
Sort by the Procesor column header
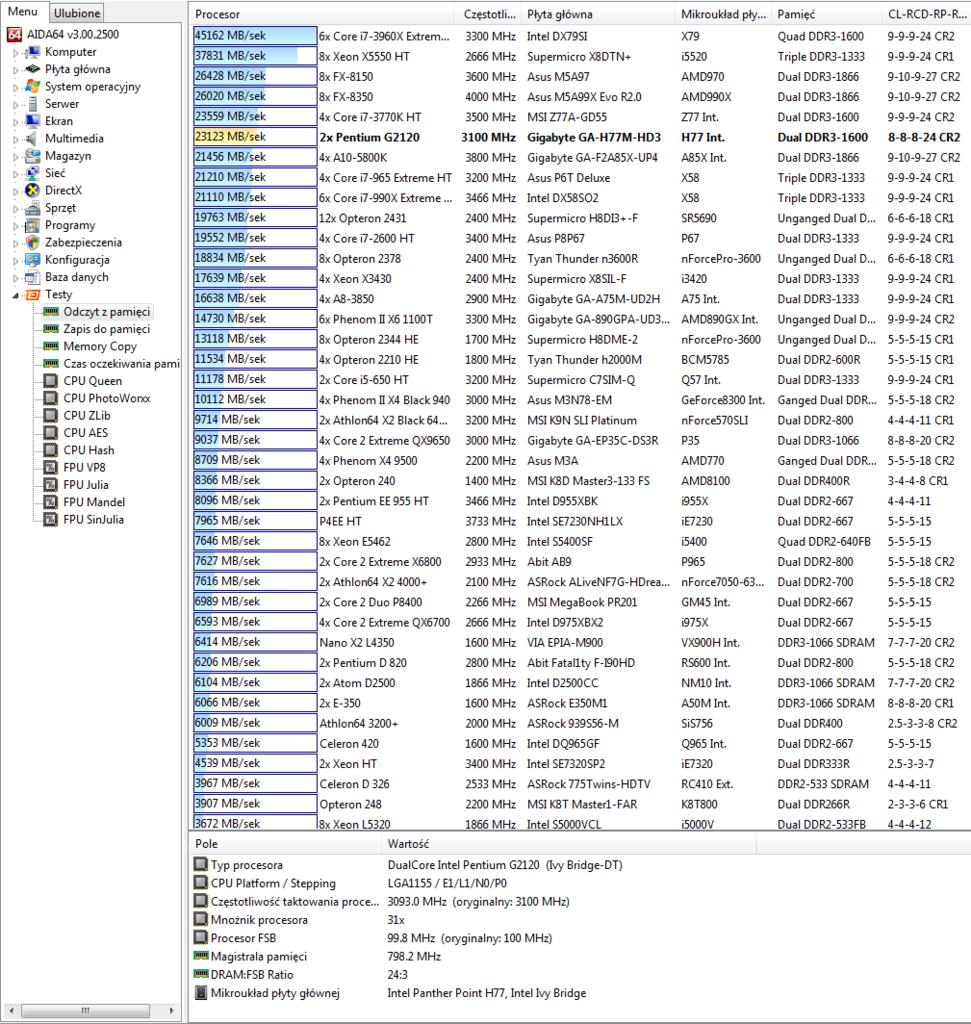pyautogui.click(x=322, y=14)
